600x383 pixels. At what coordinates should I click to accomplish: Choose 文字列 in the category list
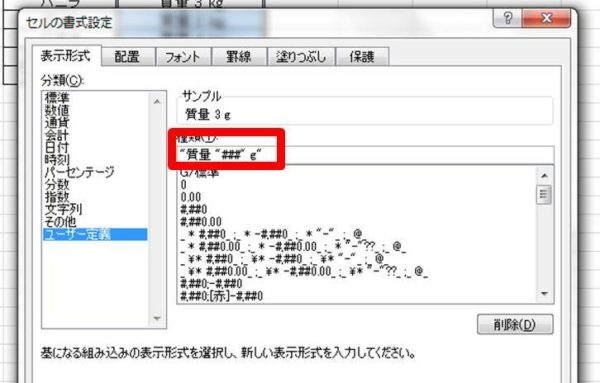64,209
